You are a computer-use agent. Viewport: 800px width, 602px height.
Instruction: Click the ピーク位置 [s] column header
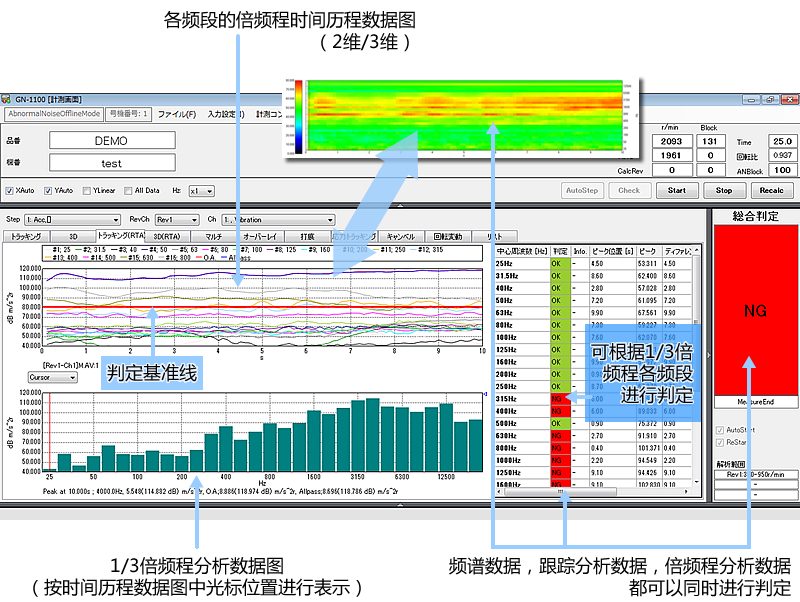pyautogui.click(x=613, y=252)
